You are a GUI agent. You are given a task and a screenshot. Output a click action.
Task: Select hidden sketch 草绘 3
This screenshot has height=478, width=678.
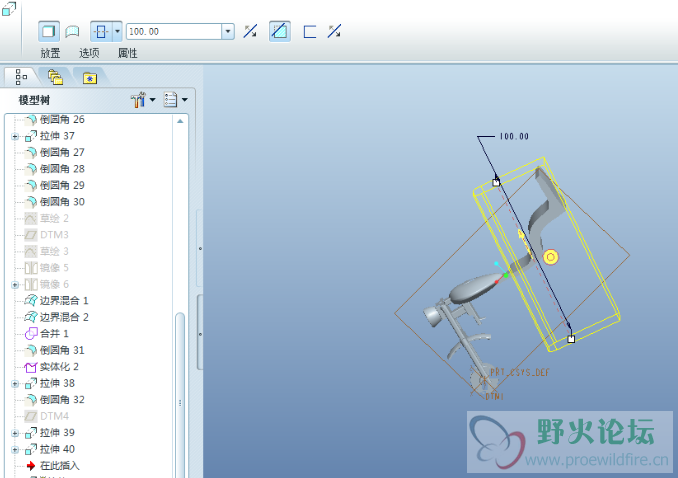54,251
